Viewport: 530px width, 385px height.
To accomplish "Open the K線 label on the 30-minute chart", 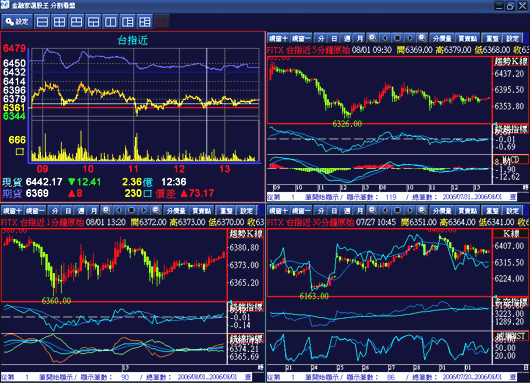I will 511,234.
